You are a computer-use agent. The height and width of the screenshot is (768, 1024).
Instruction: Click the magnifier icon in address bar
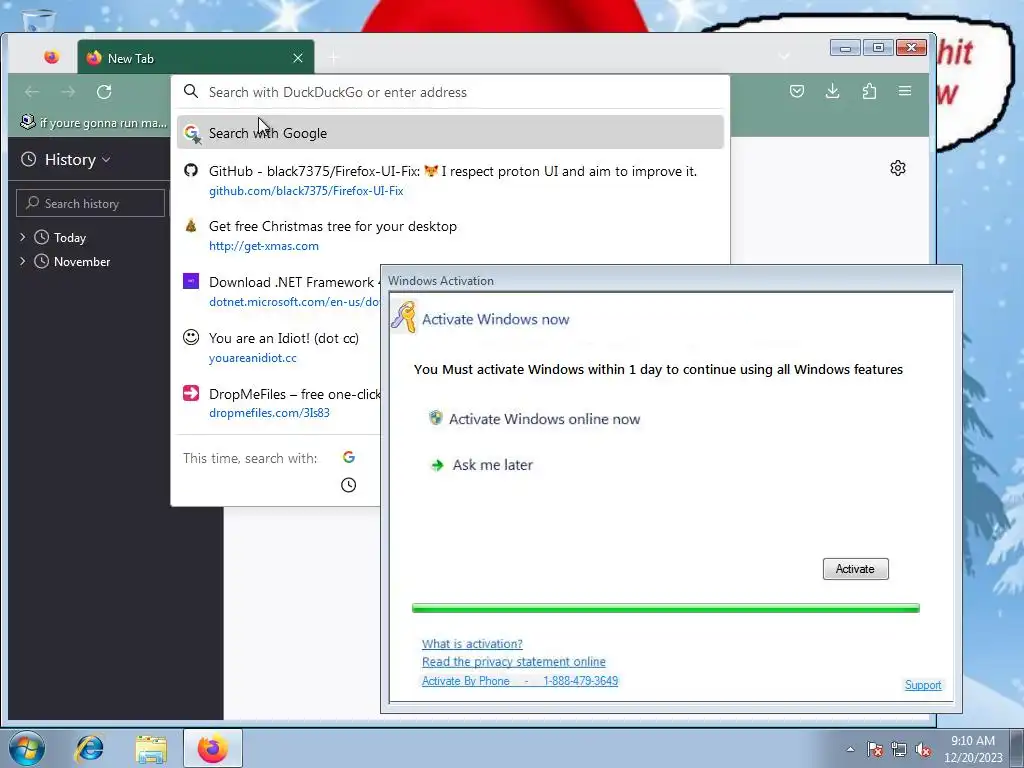[191, 91]
